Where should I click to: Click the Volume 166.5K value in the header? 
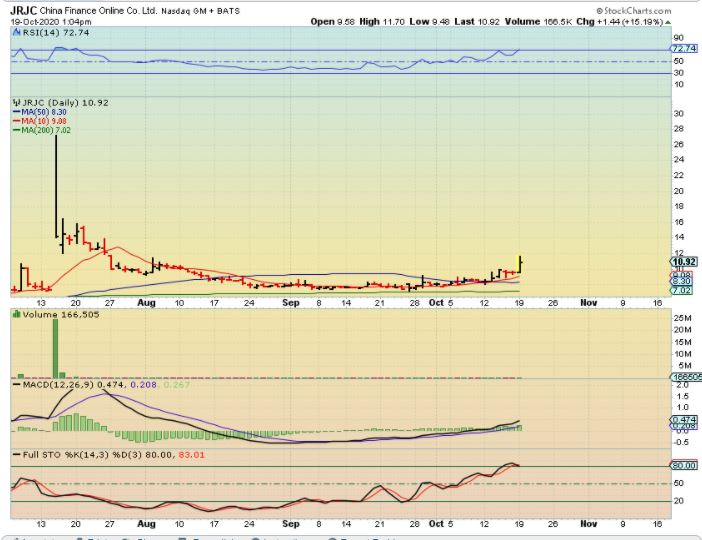(538, 21)
